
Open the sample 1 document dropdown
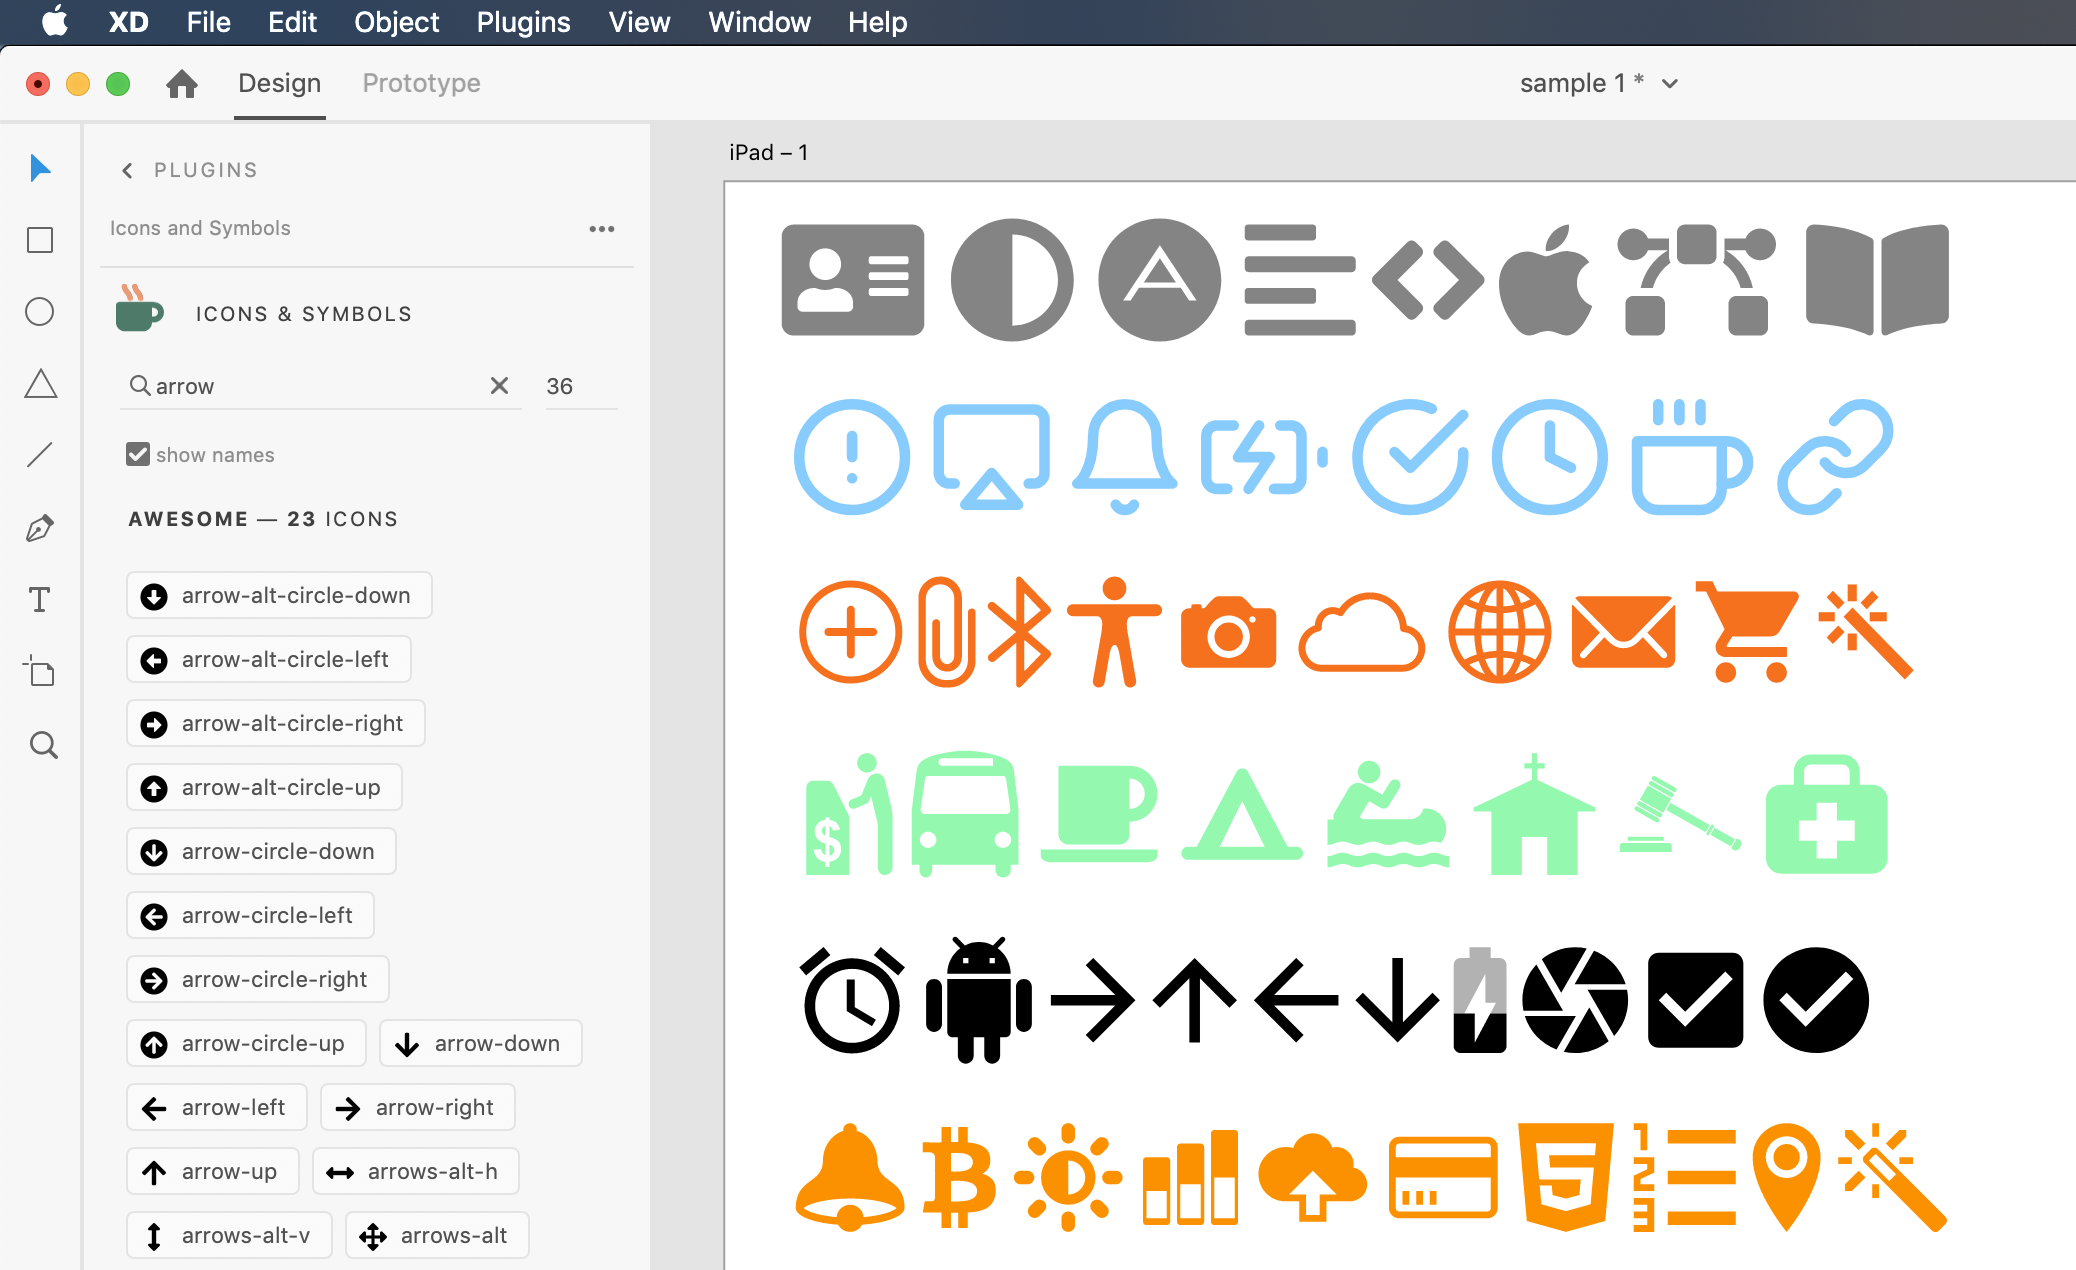click(x=1670, y=84)
